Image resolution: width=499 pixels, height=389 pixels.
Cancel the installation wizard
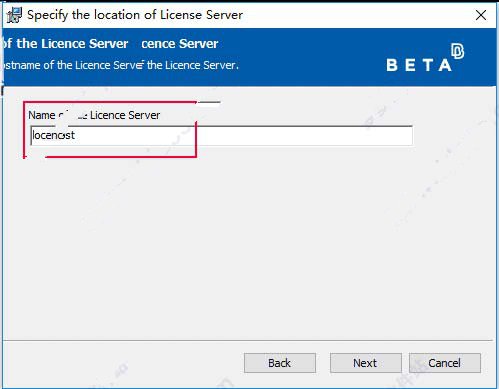445,363
